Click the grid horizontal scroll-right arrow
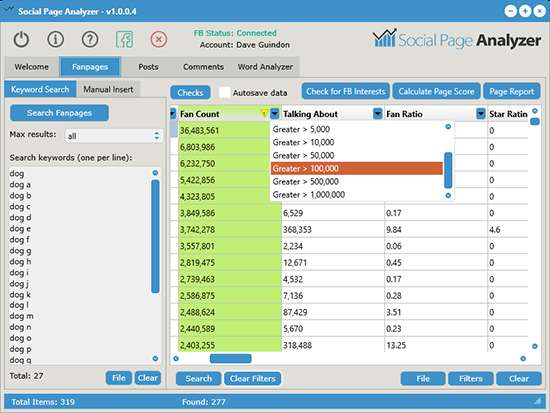This screenshot has height=413, width=550. coord(523,358)
